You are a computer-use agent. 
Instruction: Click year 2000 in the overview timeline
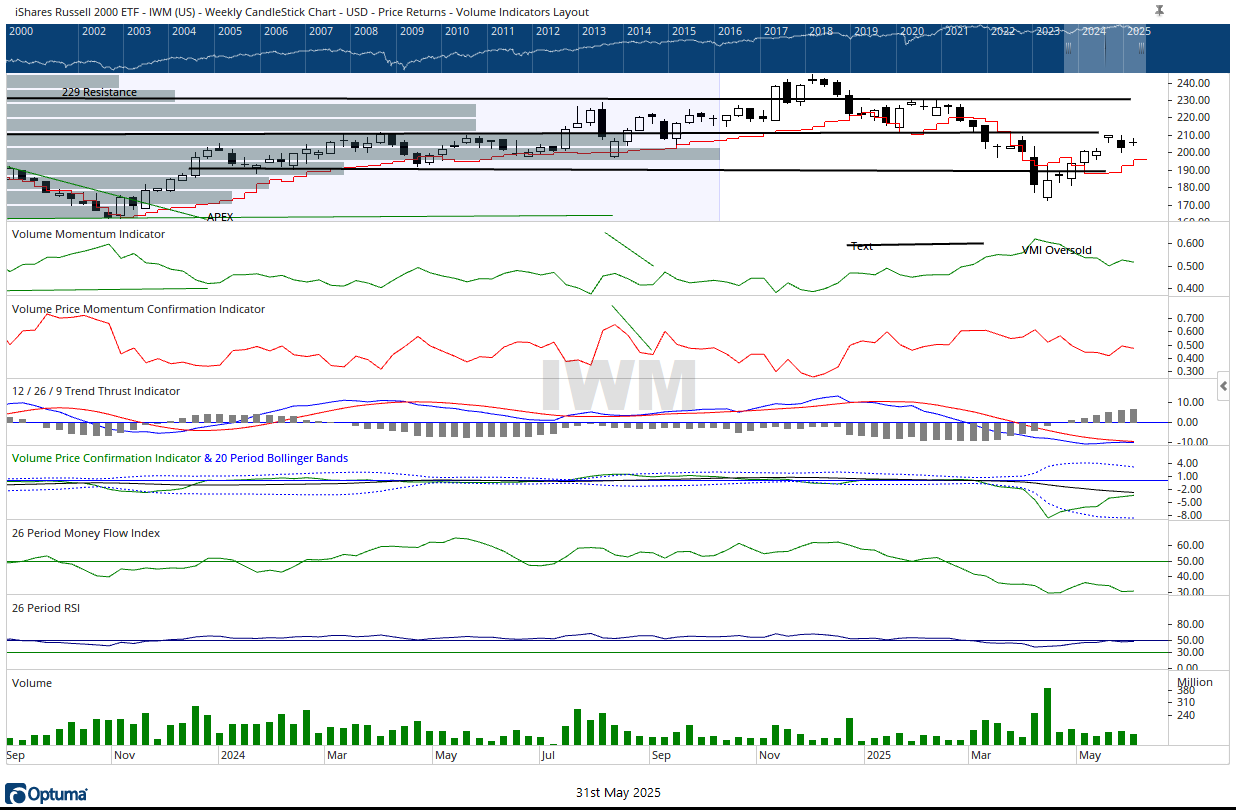(20, 31)
